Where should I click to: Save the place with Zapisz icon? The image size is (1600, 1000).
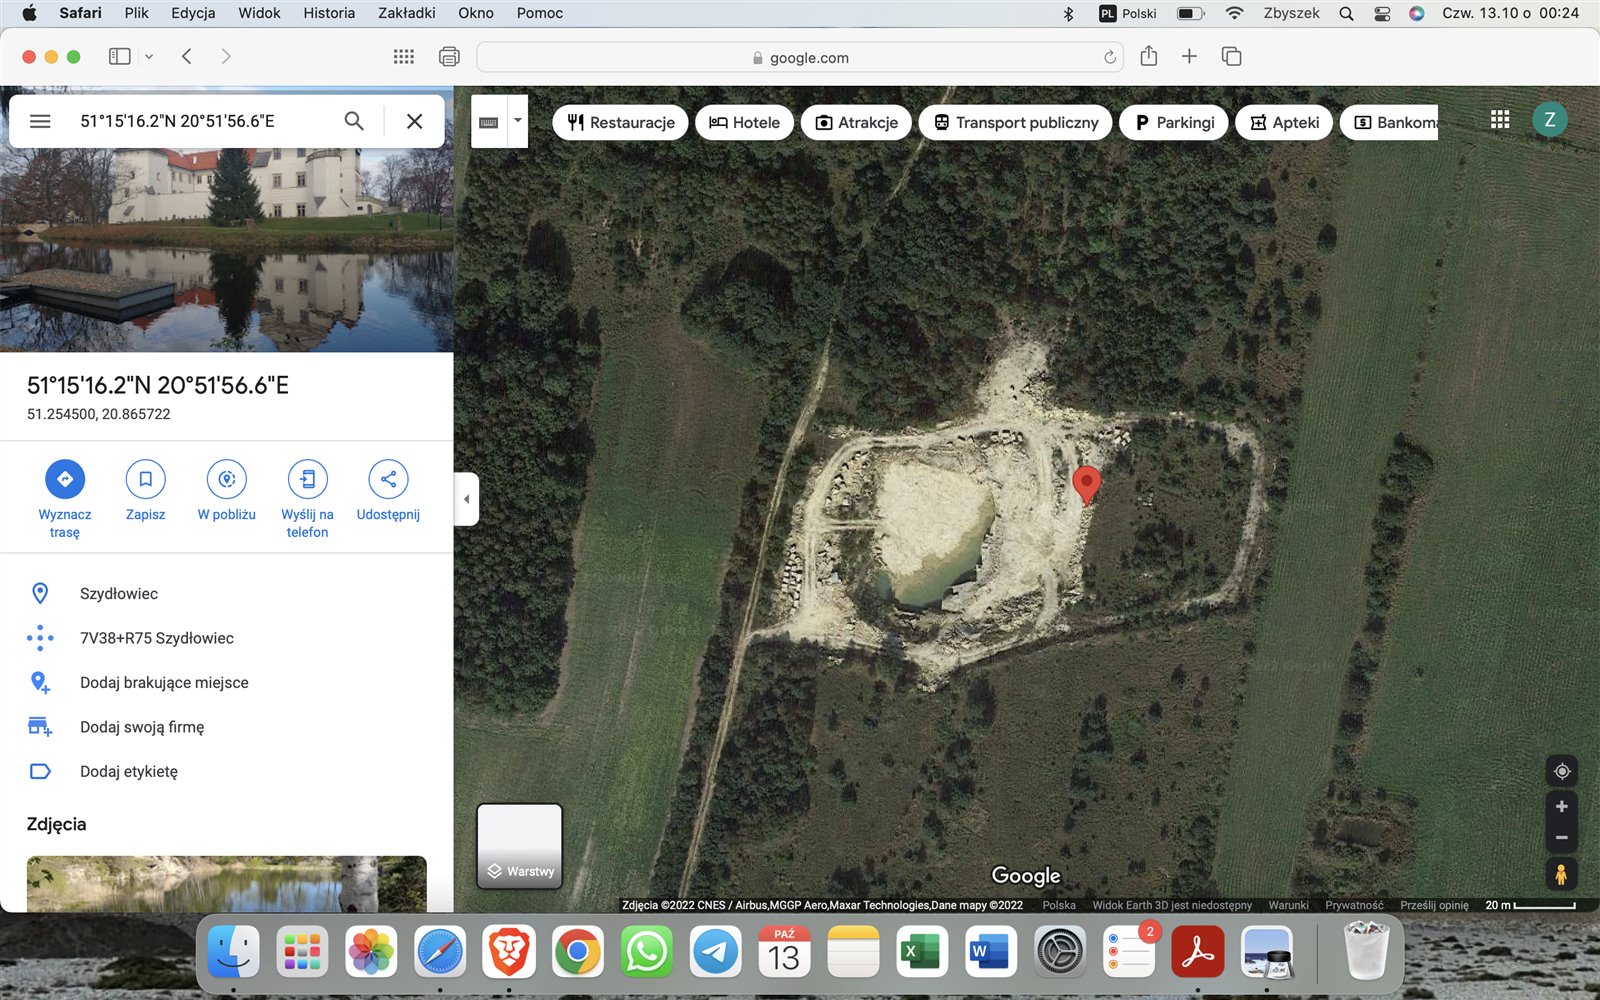point(145,480)
